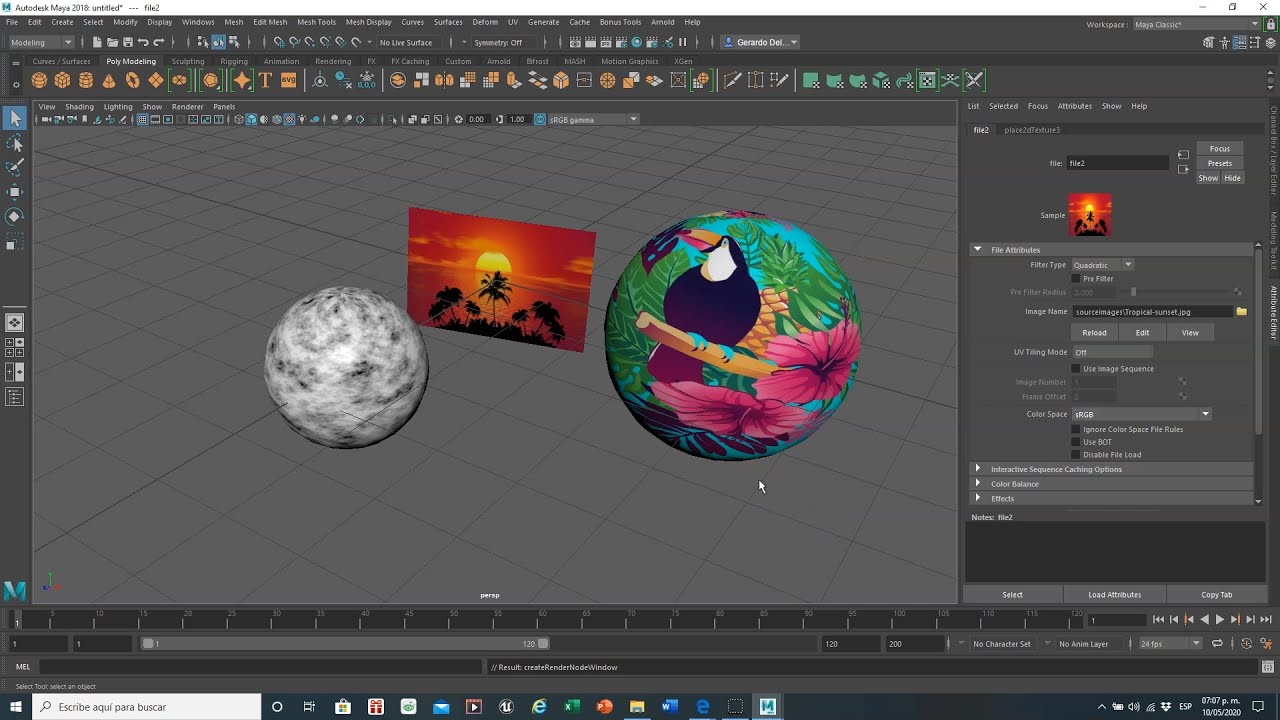
Task: Open place2dTexture3 attribute tab
Action: 1032,130
